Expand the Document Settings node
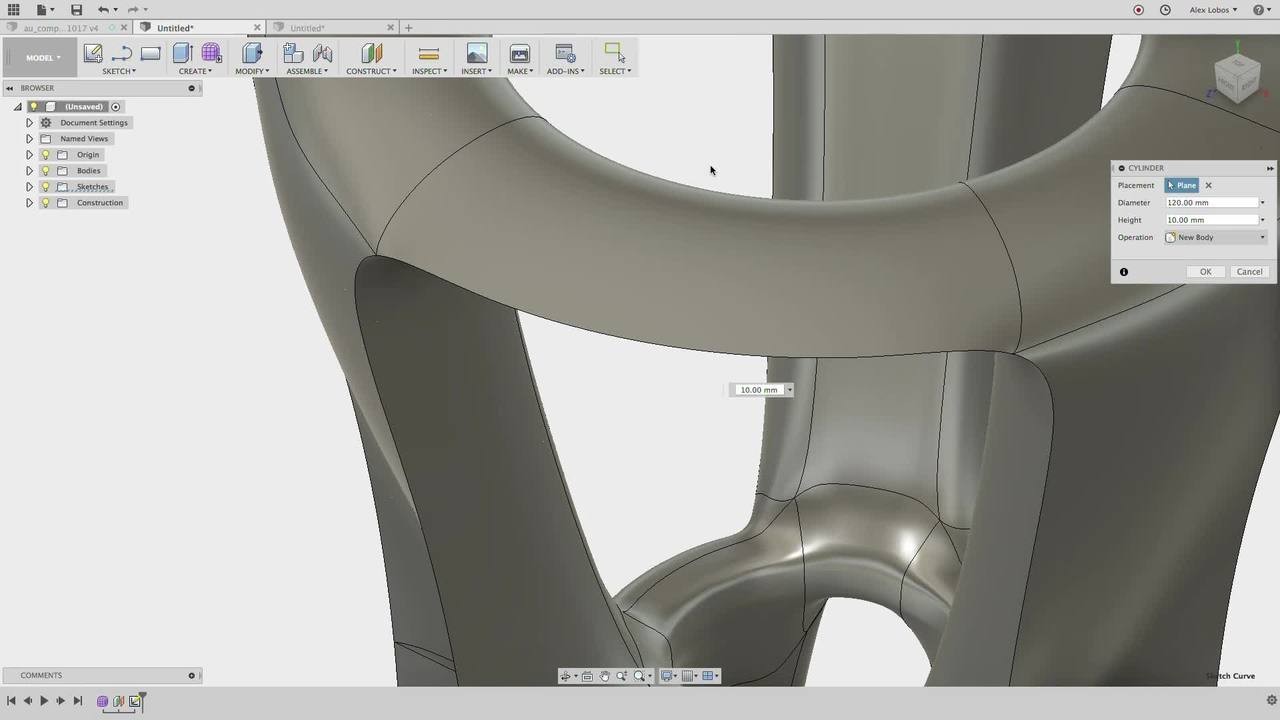Screen dimensions: 1280x720 [x=29, y=123]
